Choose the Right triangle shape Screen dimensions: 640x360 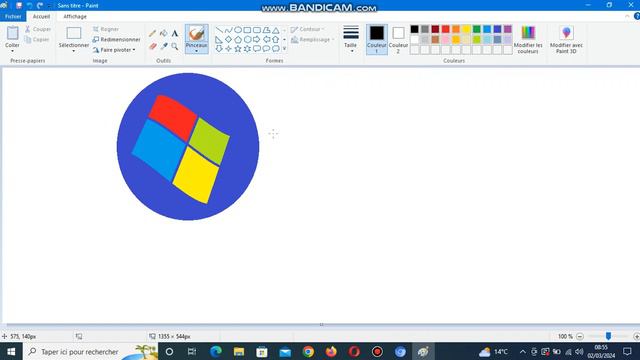pos(219,40)
